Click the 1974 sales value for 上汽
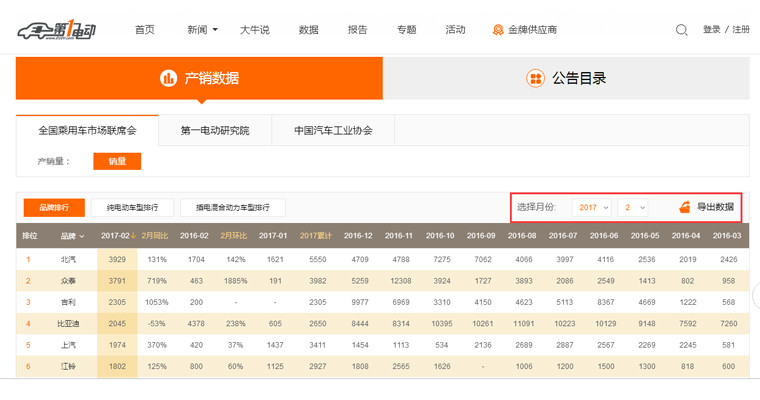The width and height of the screenshot is (760, 400). coord(117,345)
